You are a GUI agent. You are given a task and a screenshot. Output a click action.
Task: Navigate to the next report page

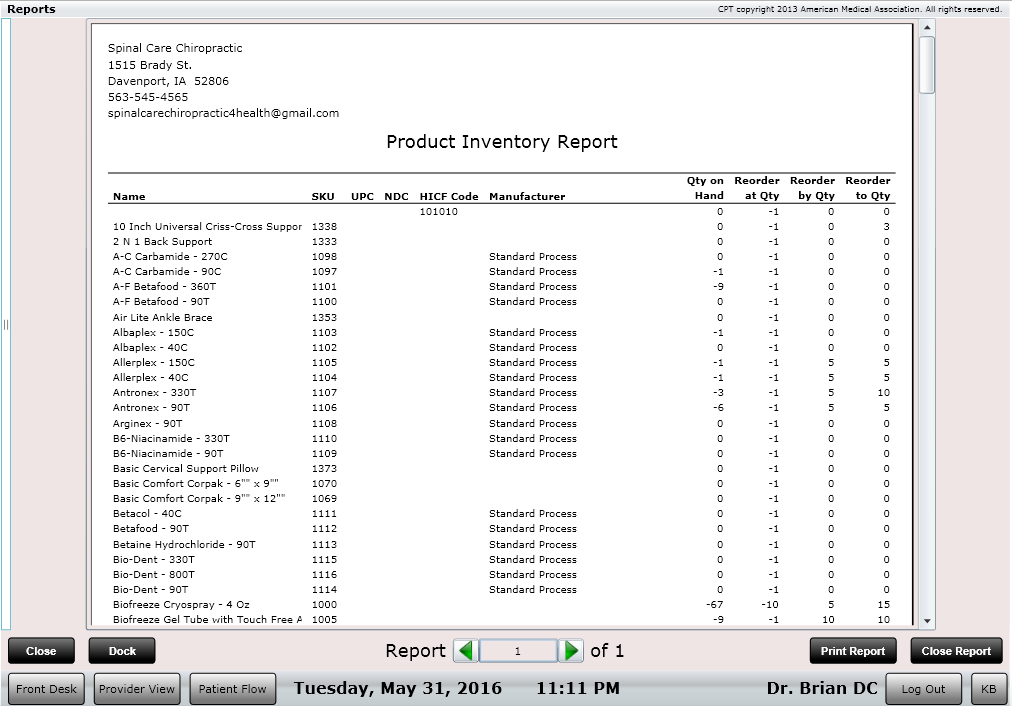click(x=570, y=650)
